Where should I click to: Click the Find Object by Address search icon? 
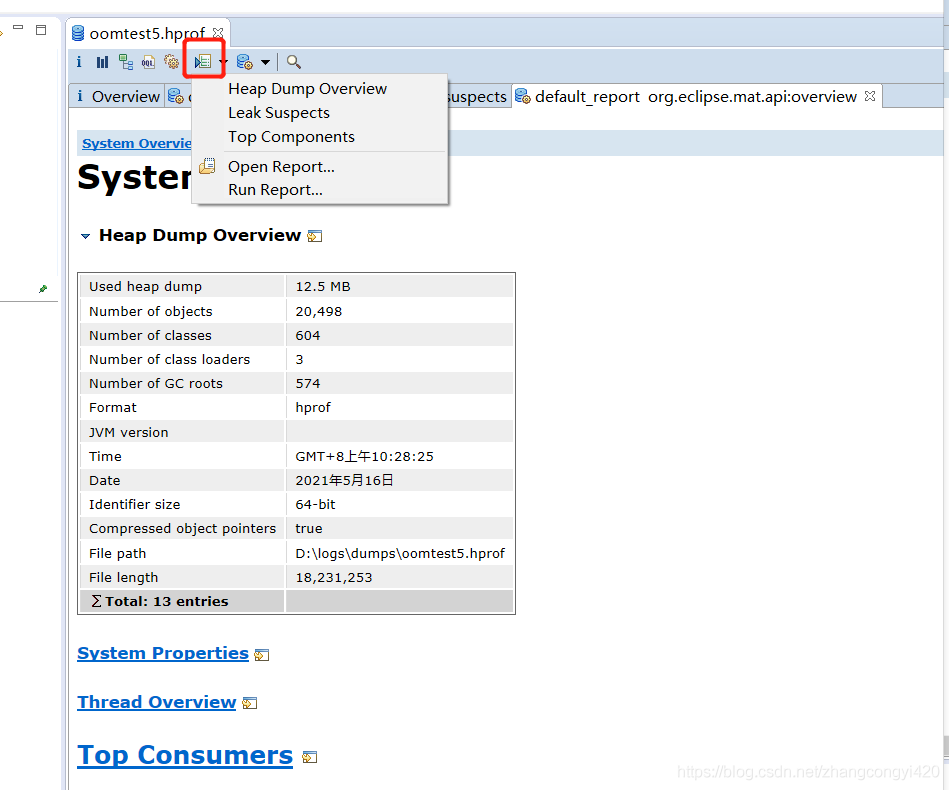point(294,62)
